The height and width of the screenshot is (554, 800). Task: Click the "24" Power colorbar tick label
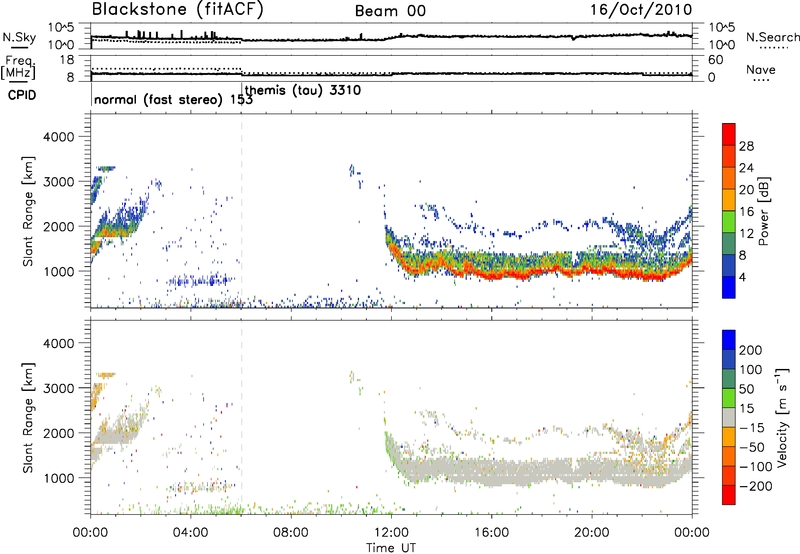(746, 168)
